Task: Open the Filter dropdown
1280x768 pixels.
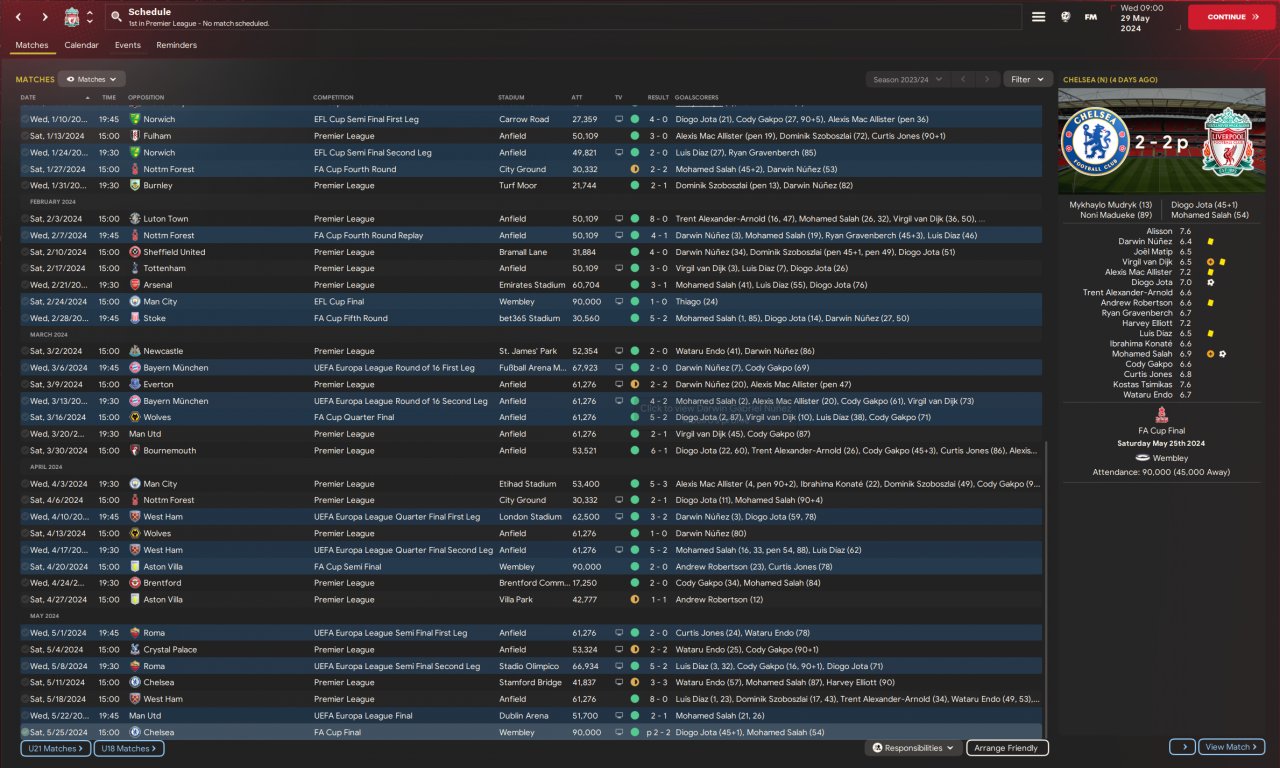Action: [1028, 79]
